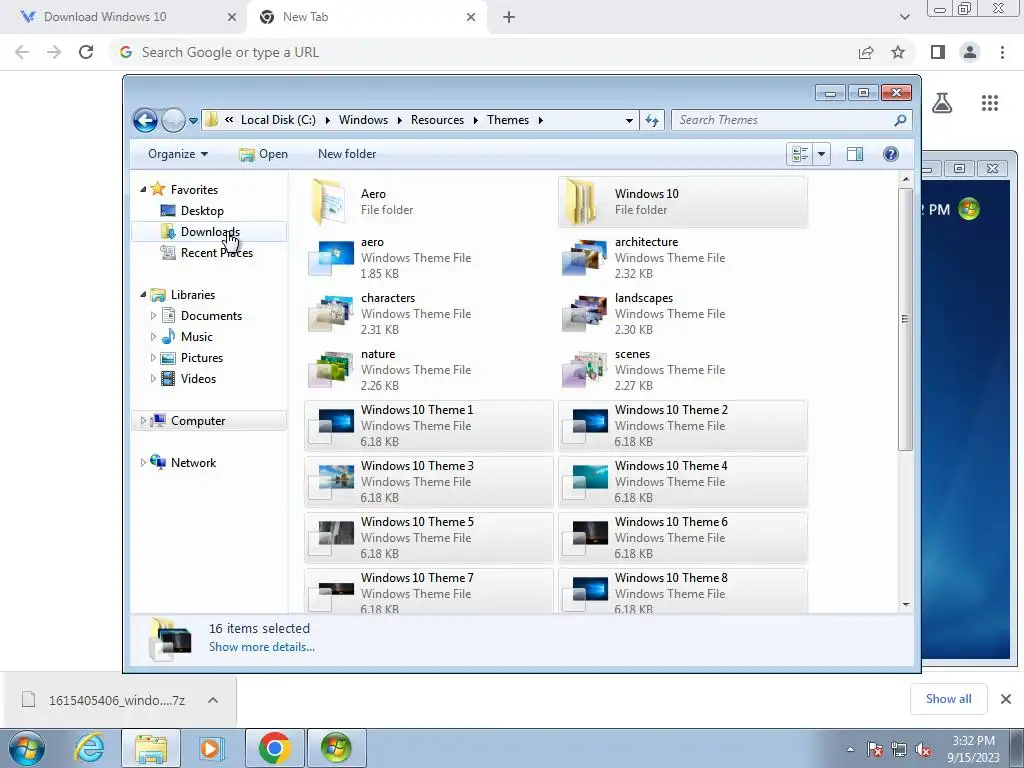This screenshot has height=768, width=1024.
Task: Select Network in navigation pane
Action: (193, 463)
